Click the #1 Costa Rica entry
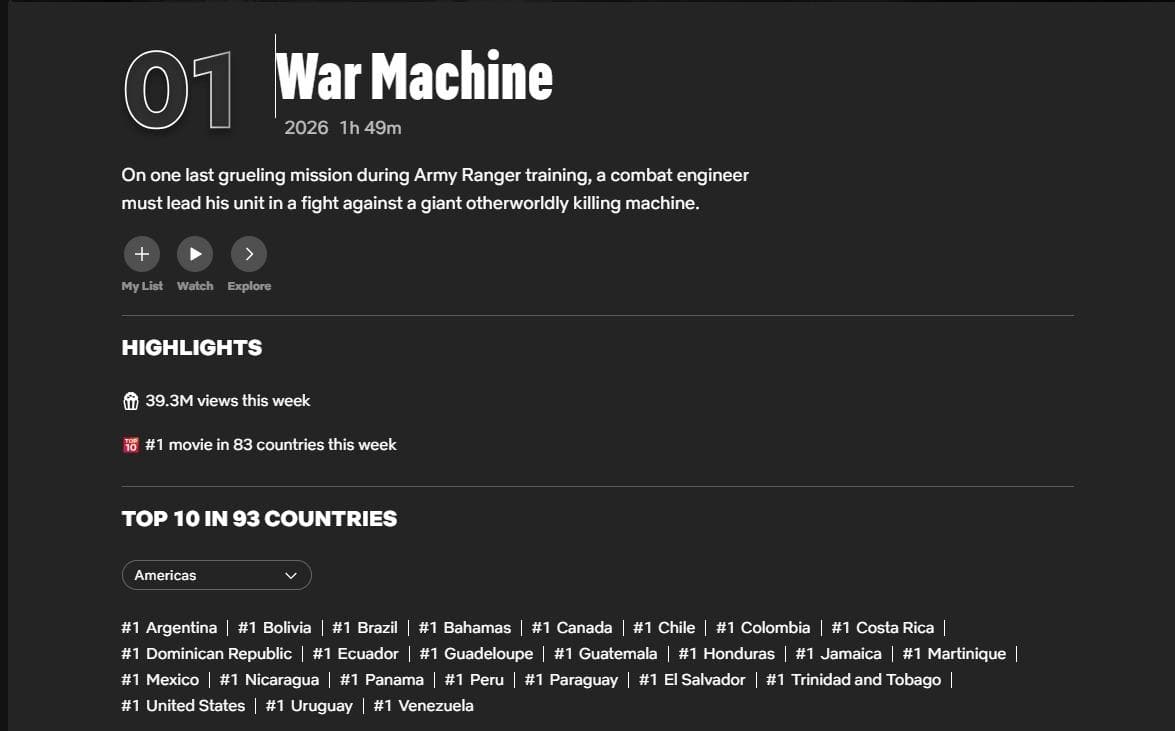 tap(883, 628)
